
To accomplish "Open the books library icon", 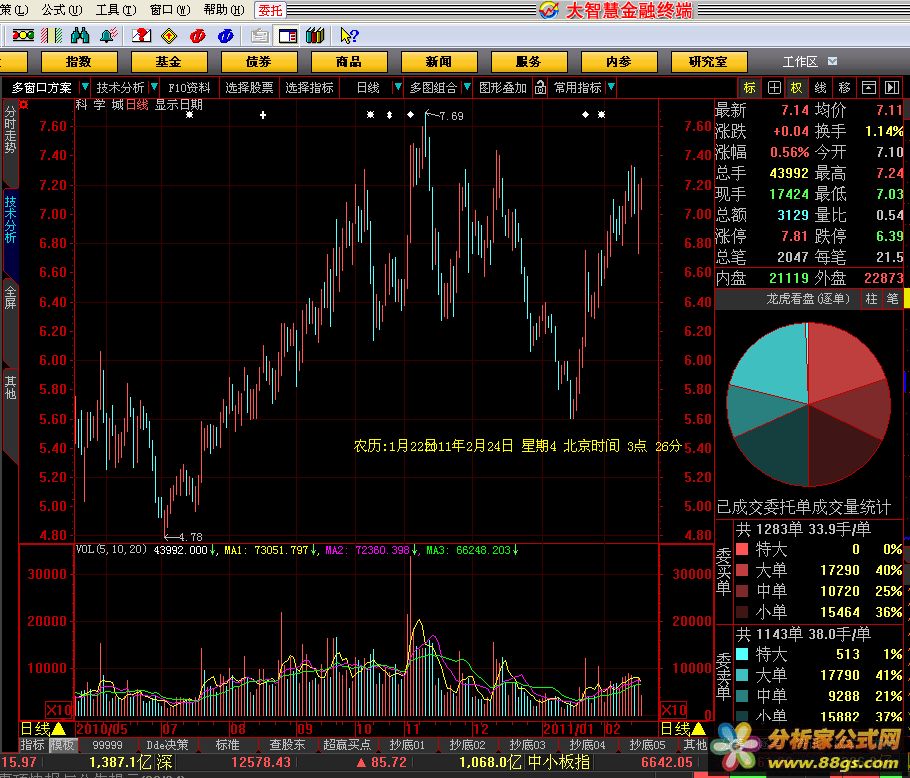I will pyautogui.click(x=315, y=36).
